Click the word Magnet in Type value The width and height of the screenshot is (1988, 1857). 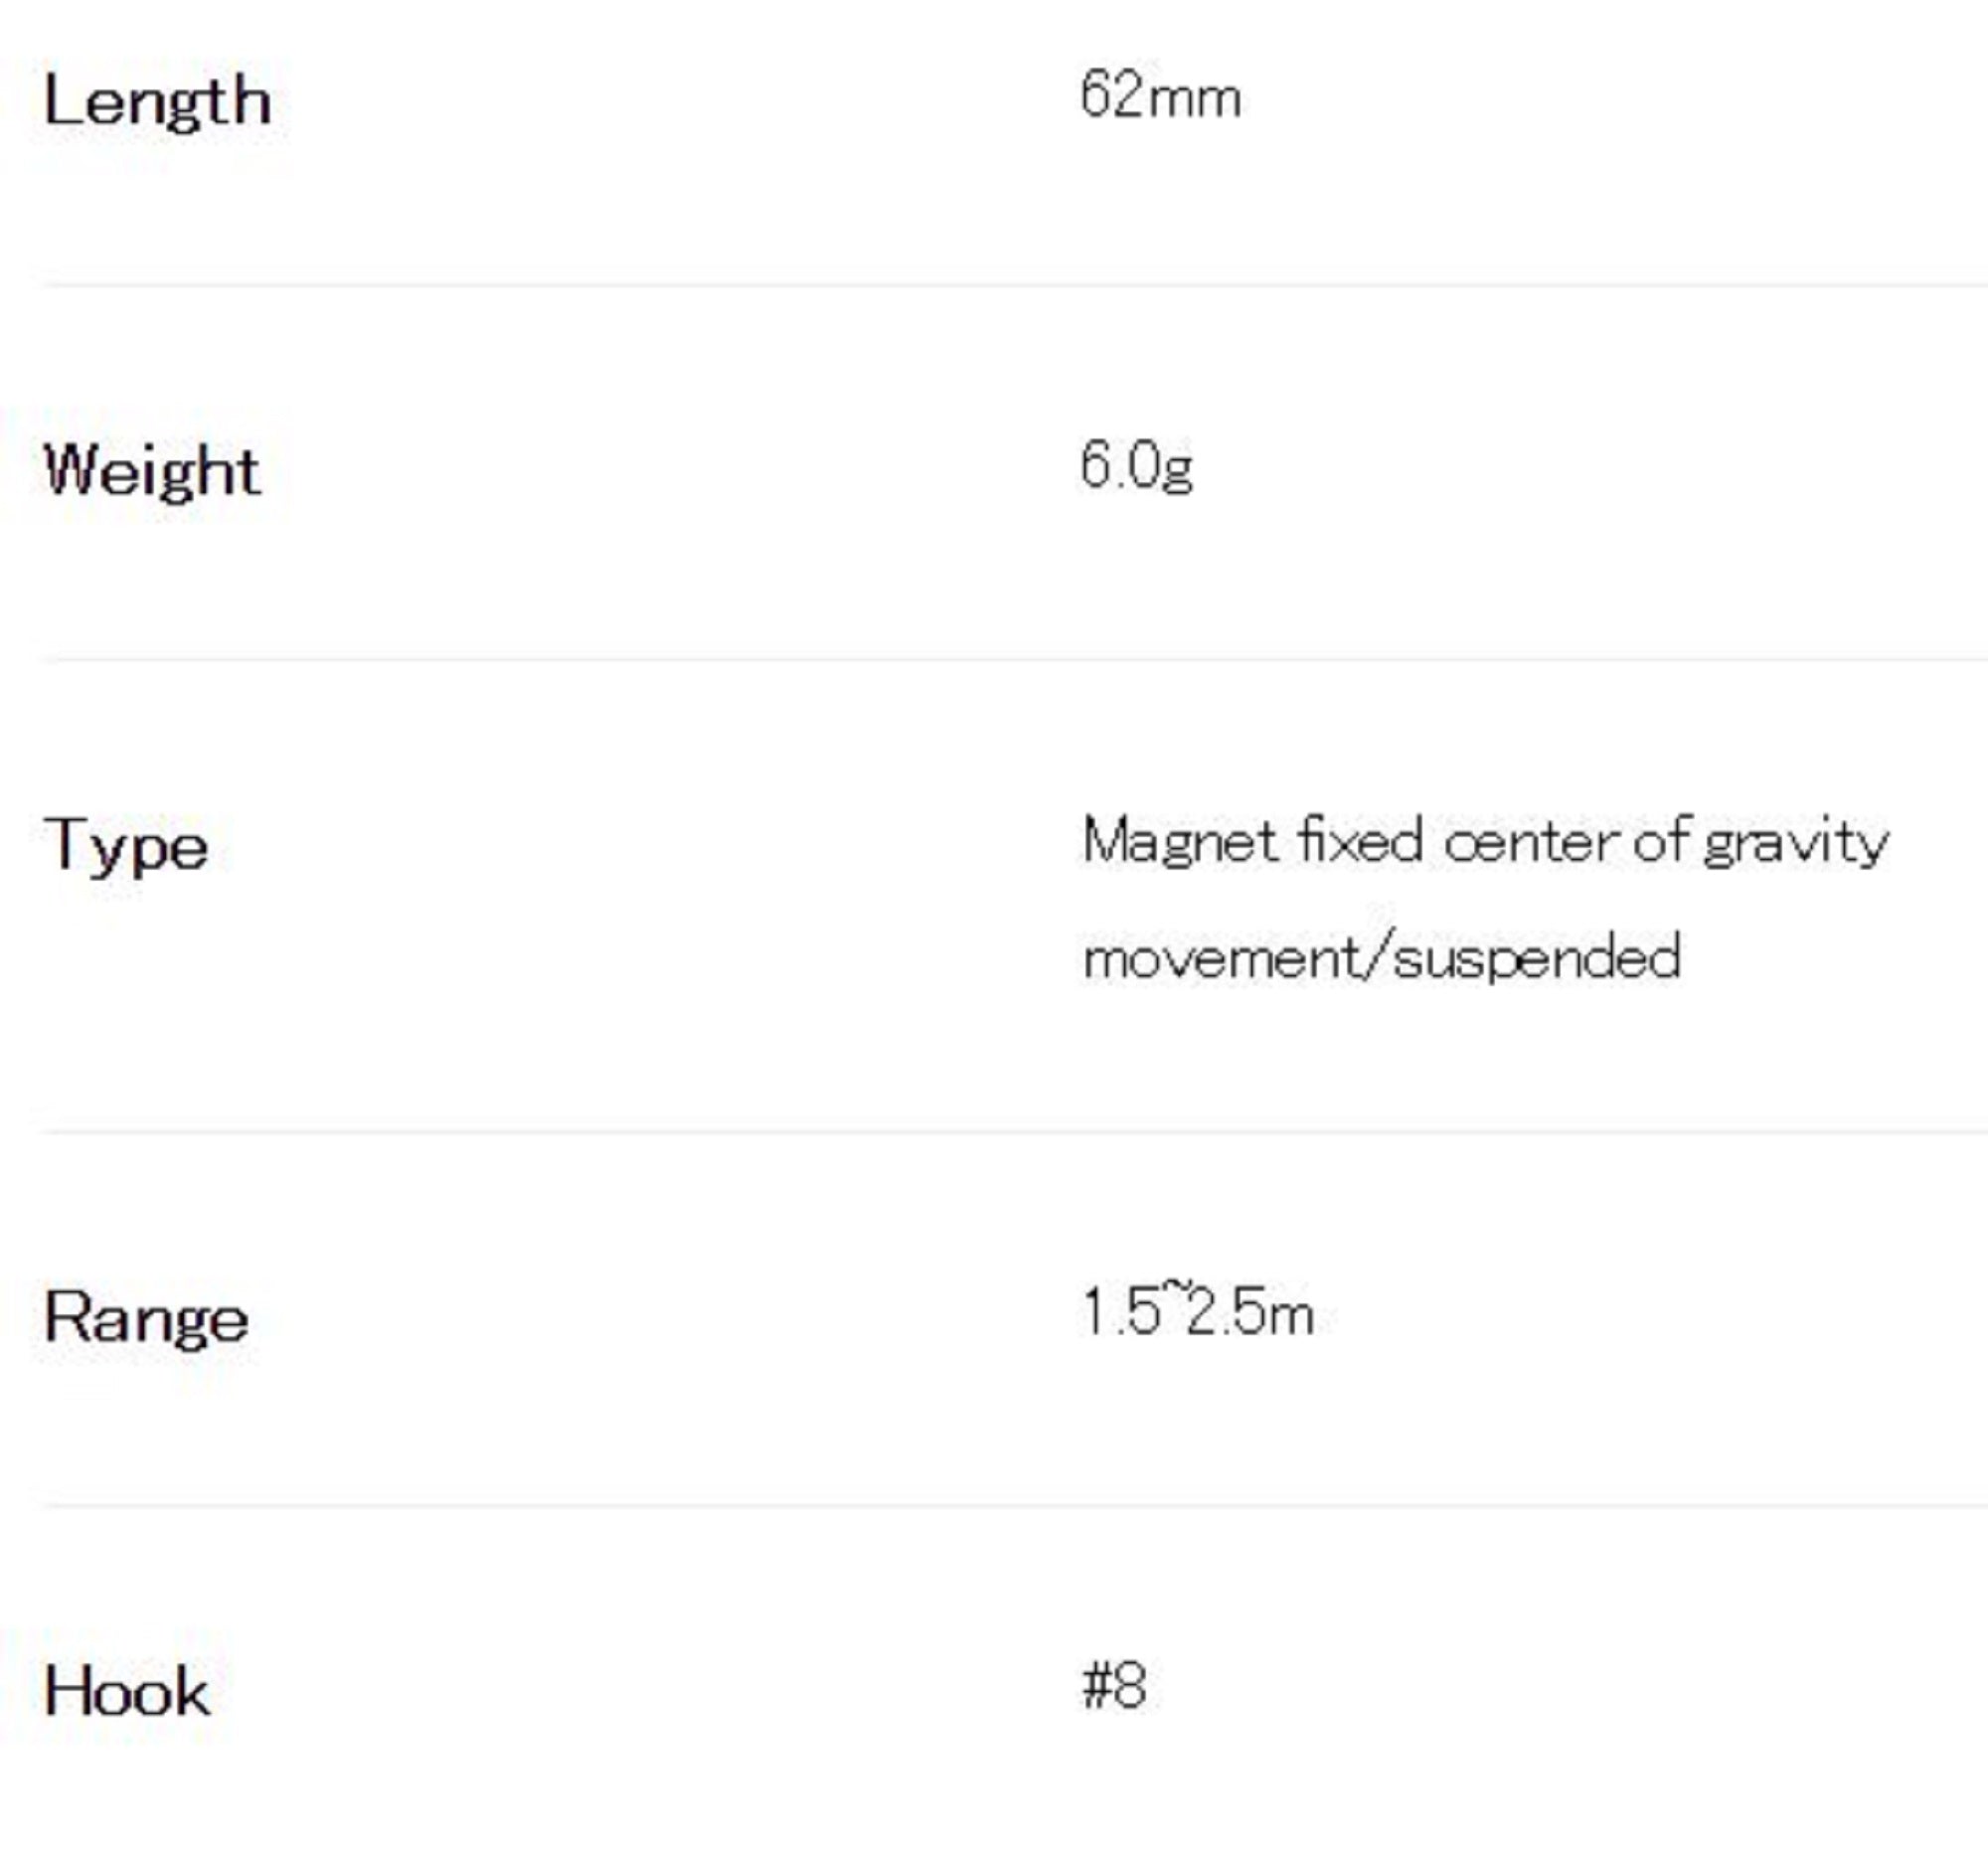click(1180, 842)
